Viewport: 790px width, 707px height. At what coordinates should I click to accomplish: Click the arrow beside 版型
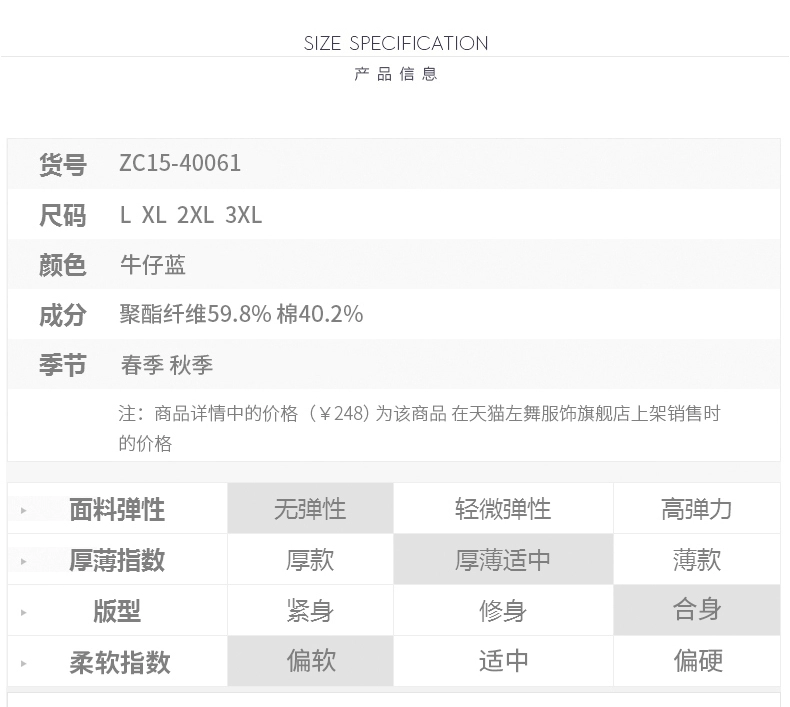[23, 612]
